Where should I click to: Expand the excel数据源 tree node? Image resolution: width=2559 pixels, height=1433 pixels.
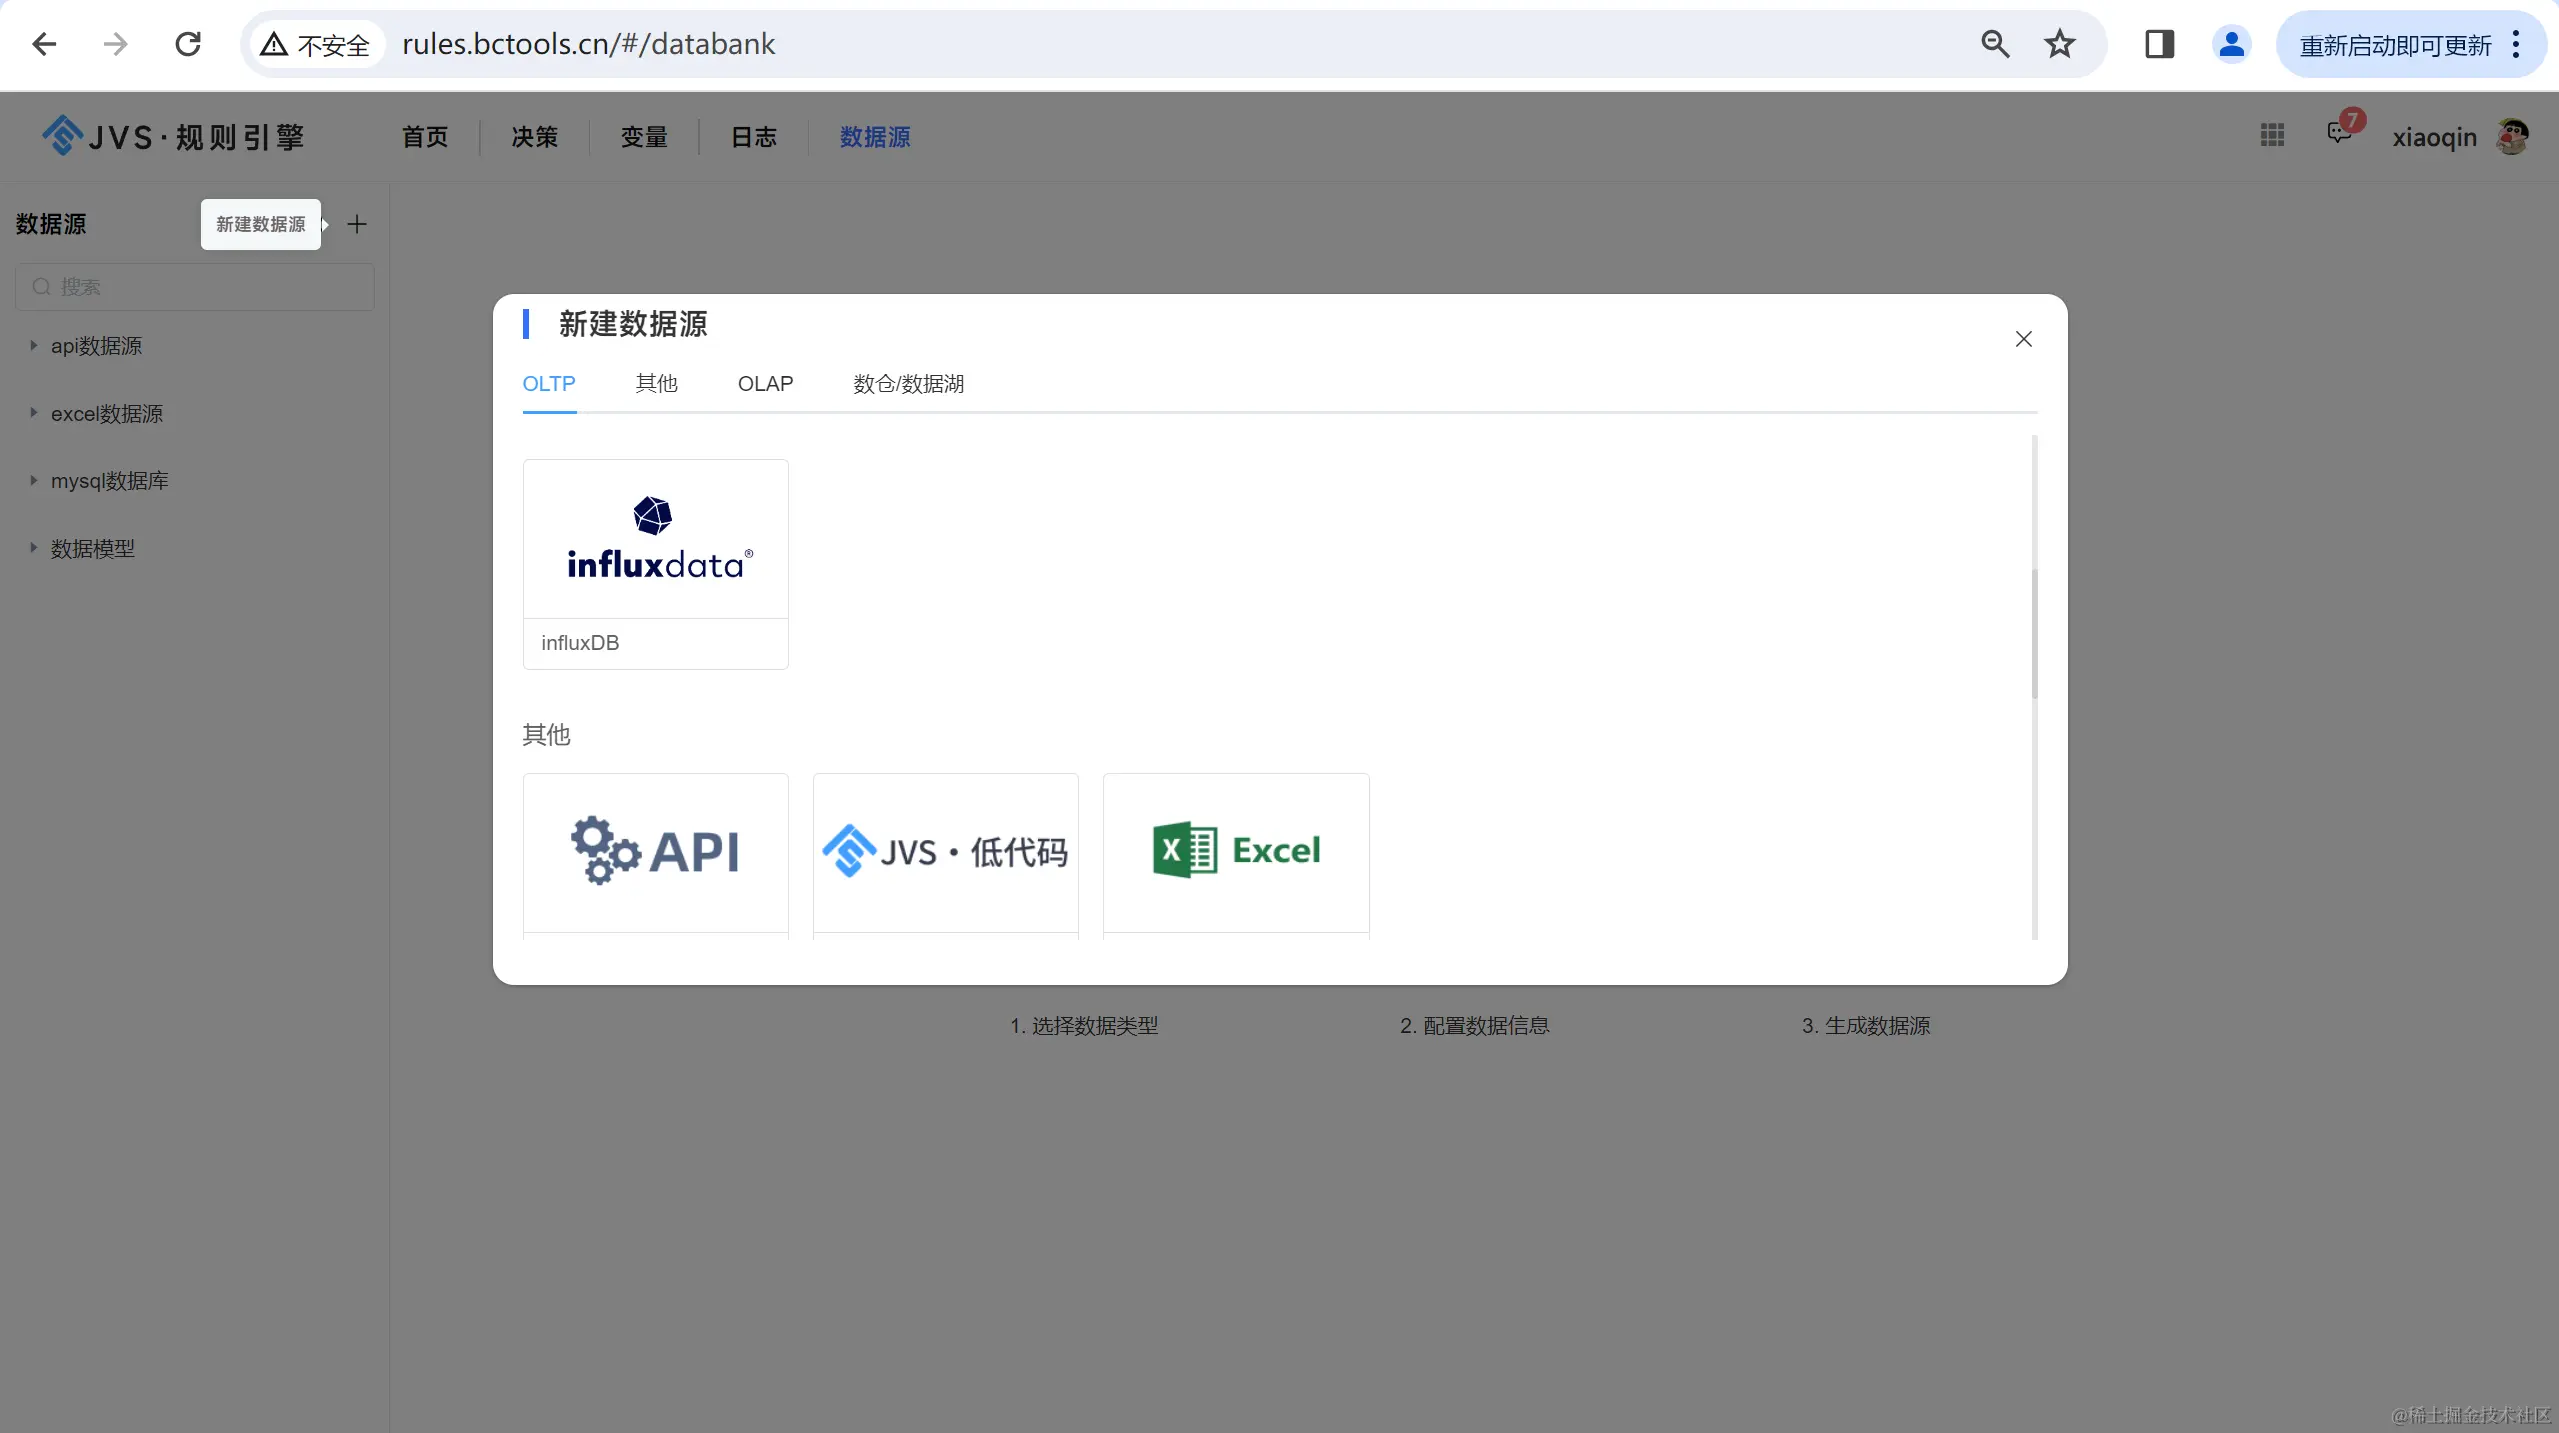point(33,413)
